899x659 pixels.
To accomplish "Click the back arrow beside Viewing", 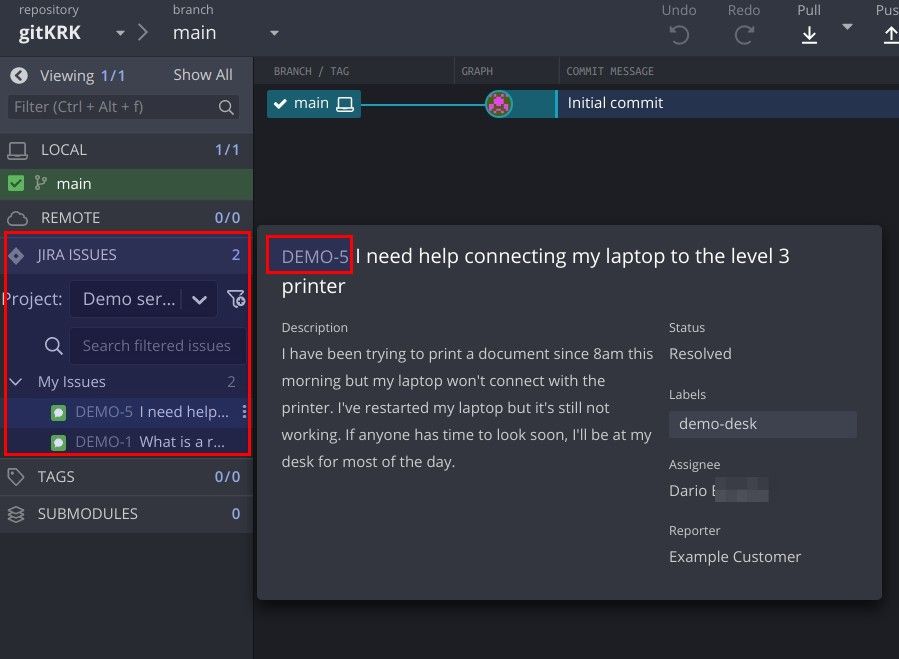I will [x=19, y=75].
